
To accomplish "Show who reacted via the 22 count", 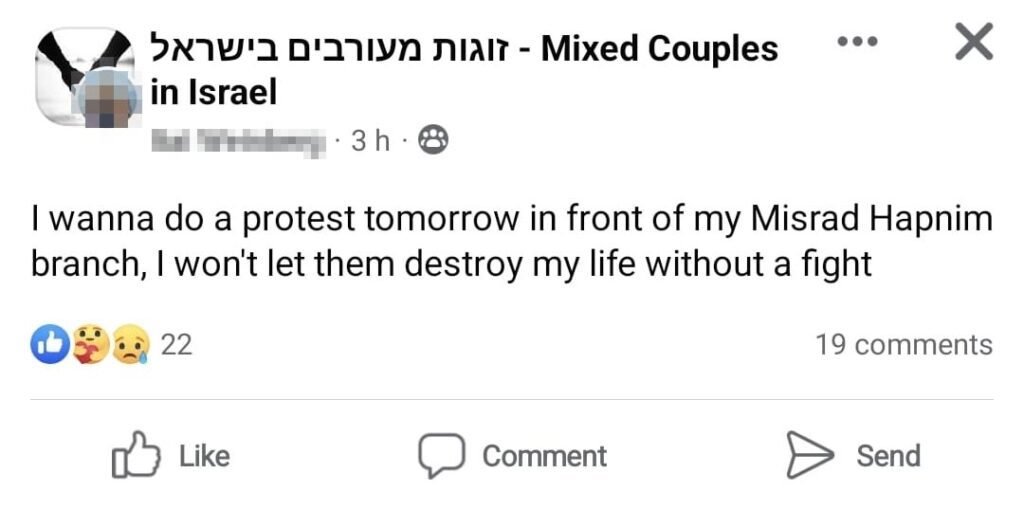I will coord(176,345).
